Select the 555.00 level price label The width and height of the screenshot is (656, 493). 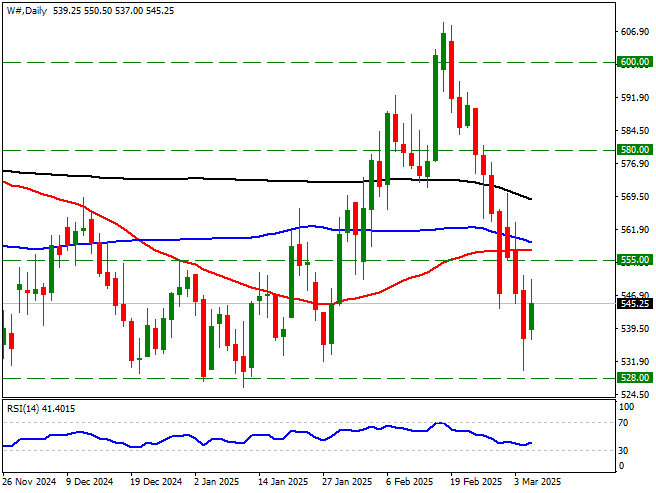point(635,260)
